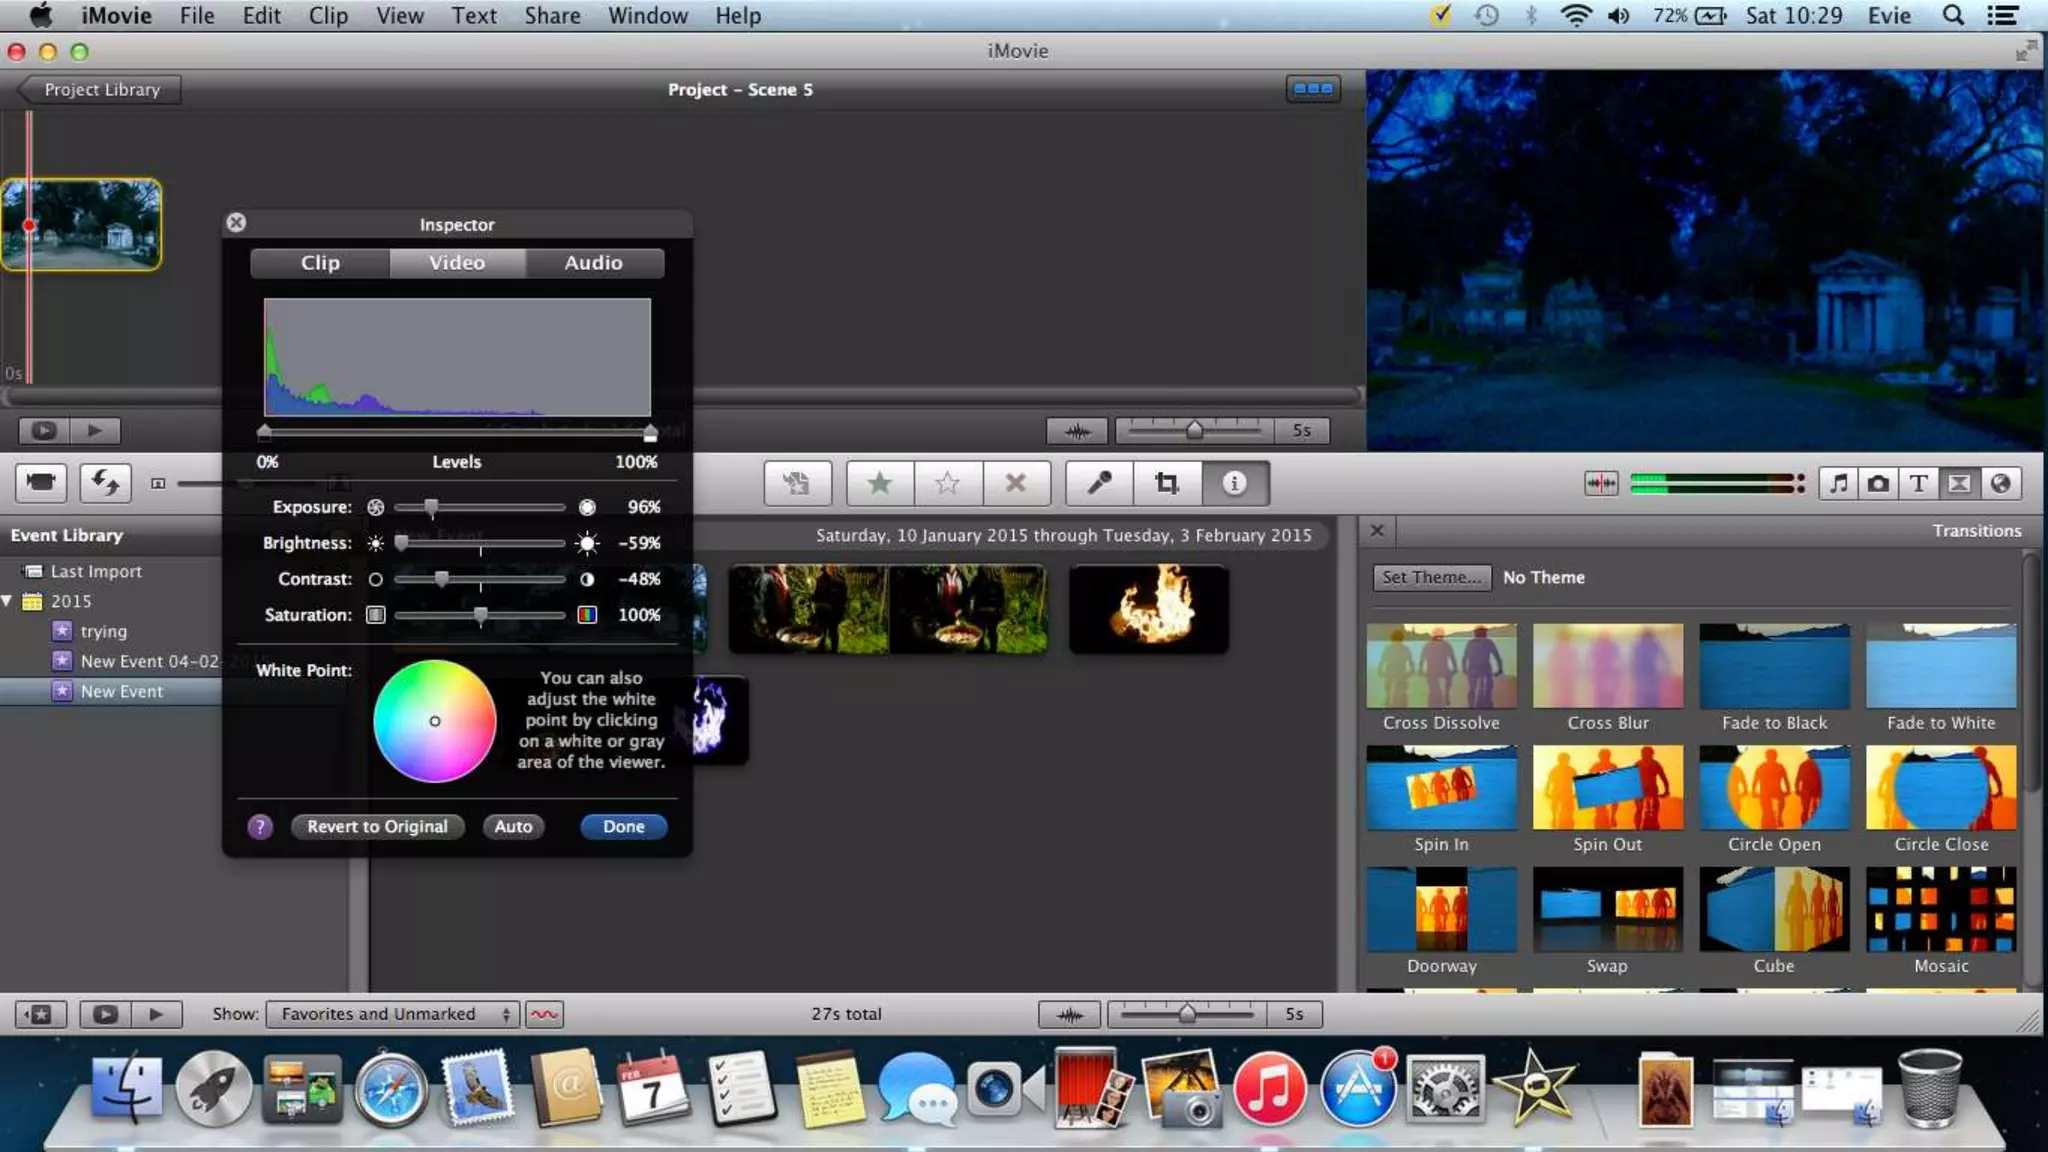Open the titles browser T icon
The image size is (2048, 1152).
(1918, 483)
